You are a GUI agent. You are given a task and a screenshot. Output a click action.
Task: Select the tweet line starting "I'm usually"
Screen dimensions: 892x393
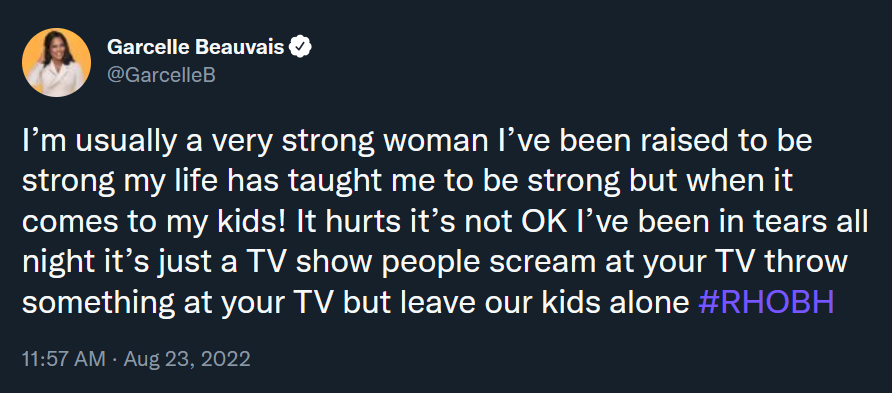tap(416, 142)
